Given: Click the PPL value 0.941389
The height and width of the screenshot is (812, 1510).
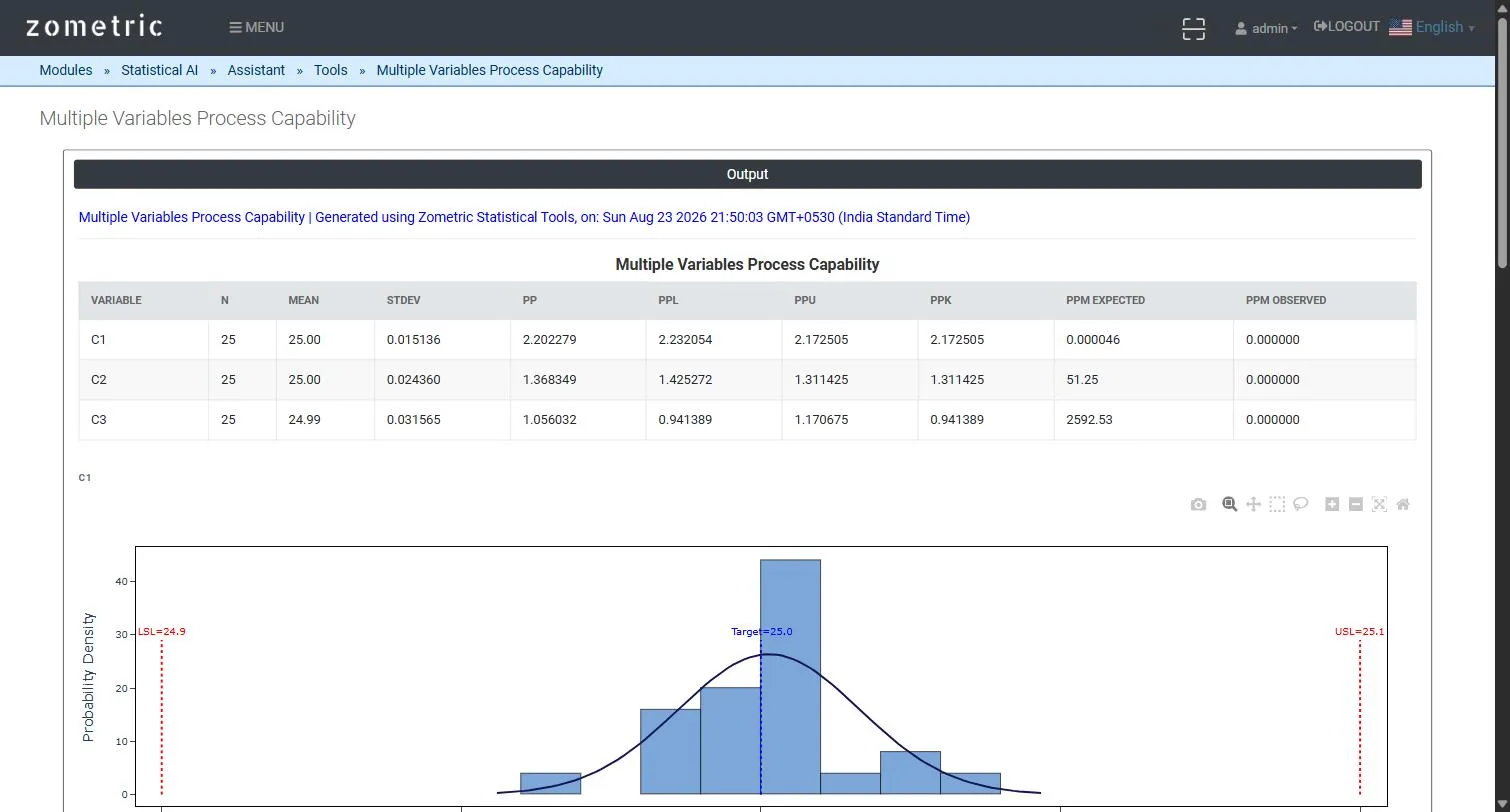Looking at the screenshot, I should click(x=685, y=420).
